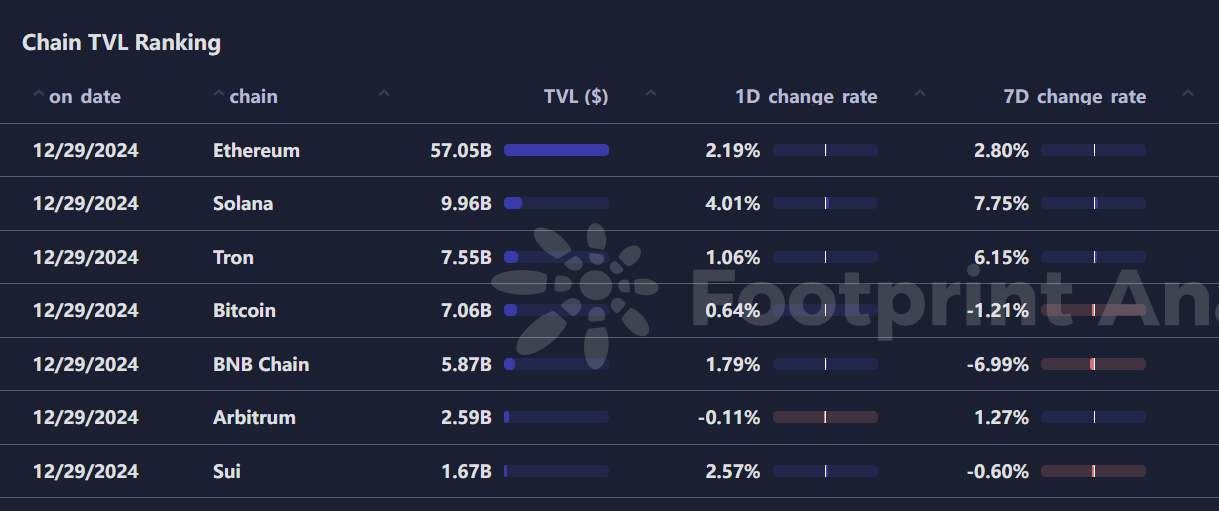Click Bitcoin's red 7D change bar

[1094, 310]
